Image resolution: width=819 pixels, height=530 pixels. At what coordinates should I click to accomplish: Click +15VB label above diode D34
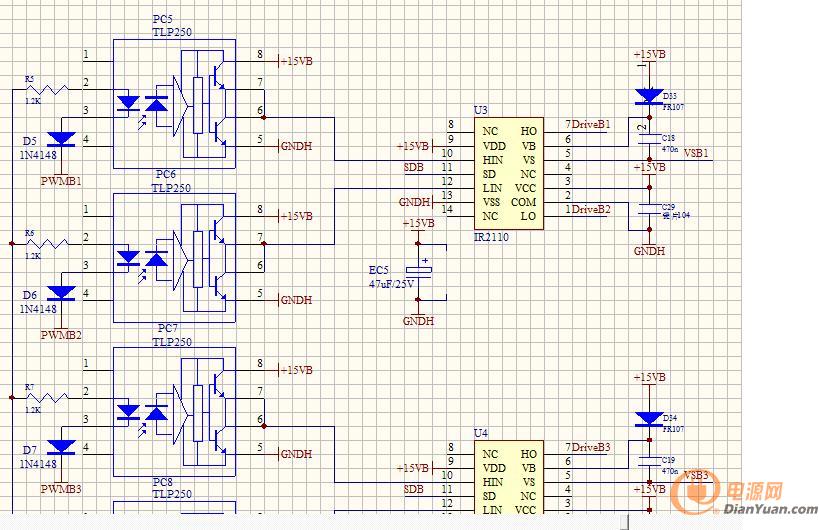point(649,378)
